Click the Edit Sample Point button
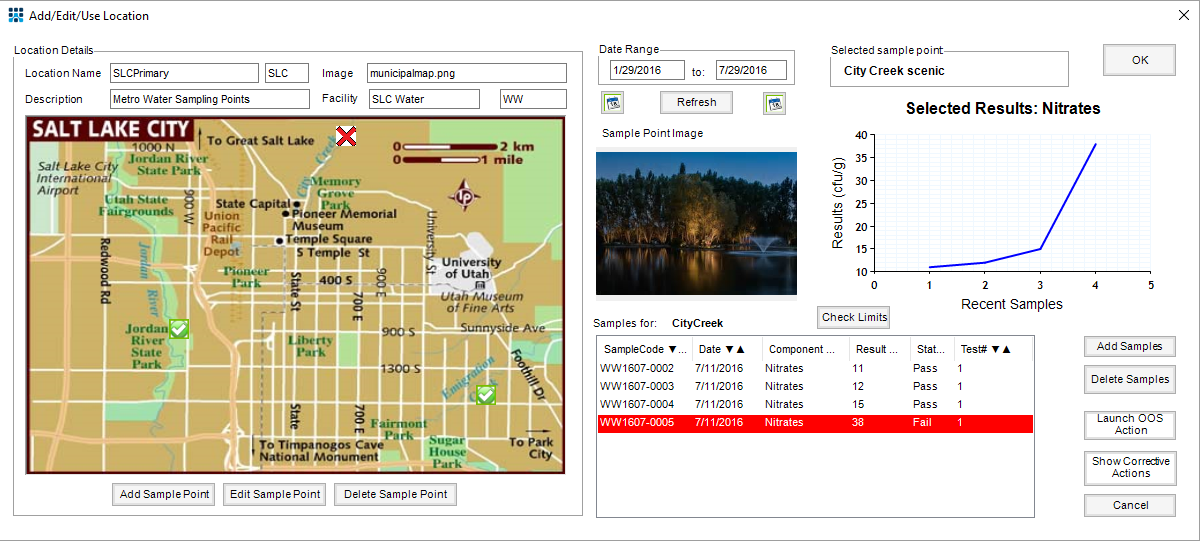Image resolution: width=1200 pixels, height=541 pixels. [x=274, y=494]
